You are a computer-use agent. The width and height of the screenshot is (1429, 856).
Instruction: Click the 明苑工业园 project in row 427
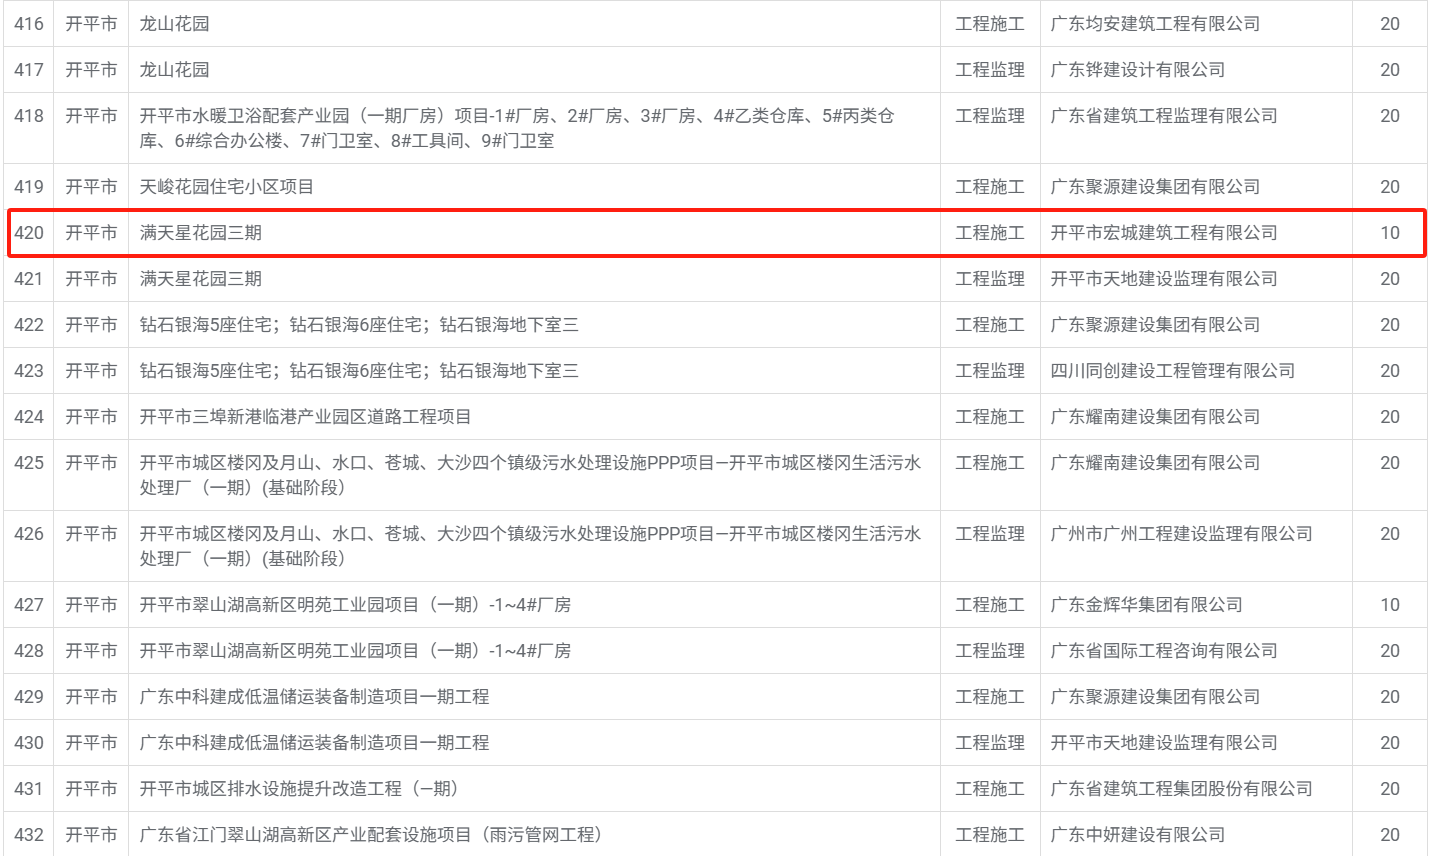pyautogui.click(x=356, y=605)
